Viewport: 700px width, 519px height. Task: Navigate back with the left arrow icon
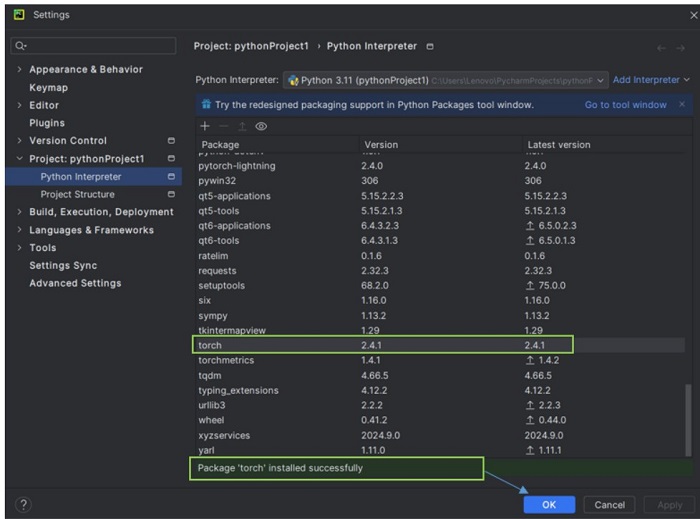[x=661, y=48]
